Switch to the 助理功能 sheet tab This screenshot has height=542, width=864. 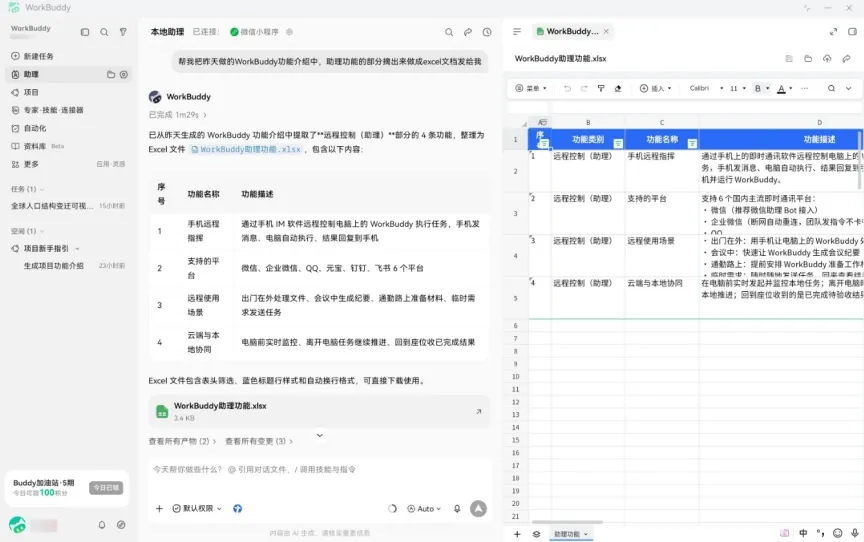pyautogui.click(x=570, y=534)
